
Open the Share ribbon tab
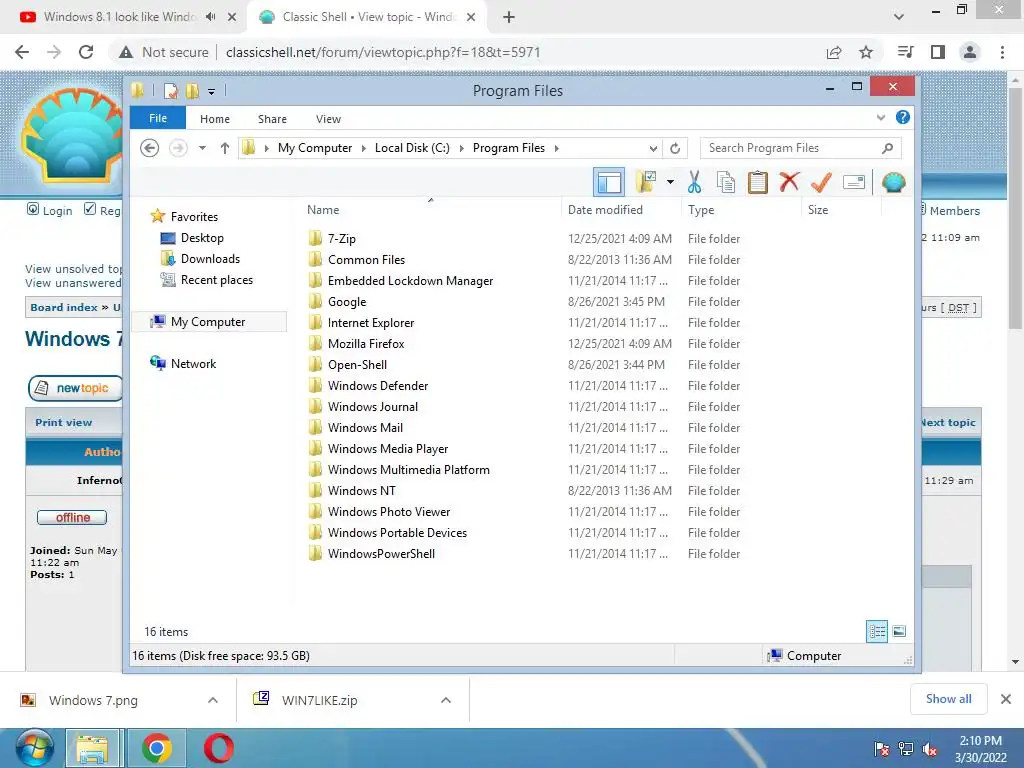(272, 119)
